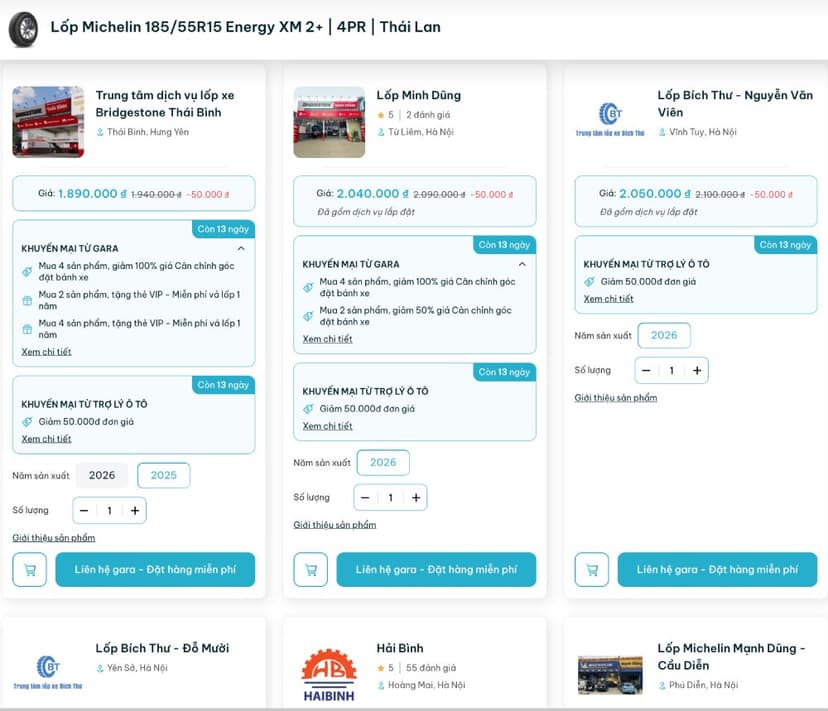Decrease quantity in Lốp Minh Dũng card
This screenshot has height=711, width=828.
click(365, 498)
